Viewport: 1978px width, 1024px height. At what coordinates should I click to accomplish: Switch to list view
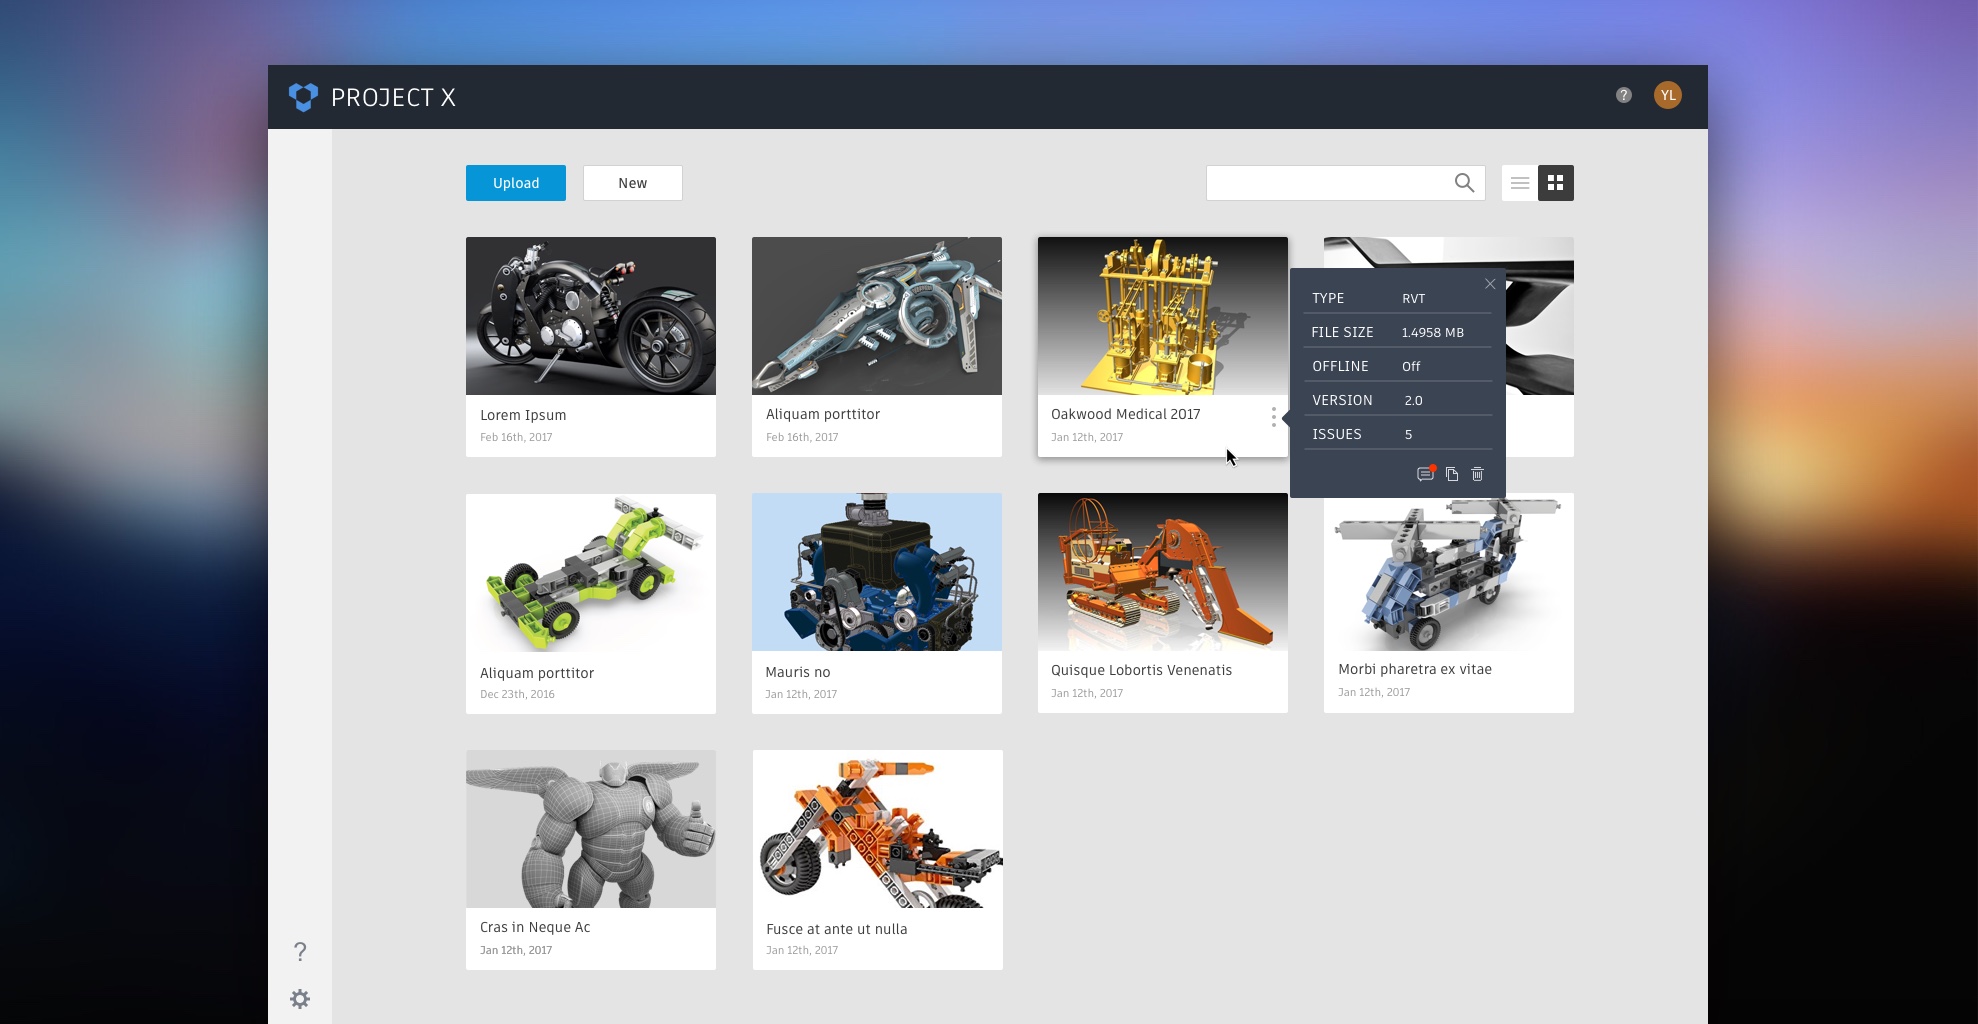click(1519, 183)
